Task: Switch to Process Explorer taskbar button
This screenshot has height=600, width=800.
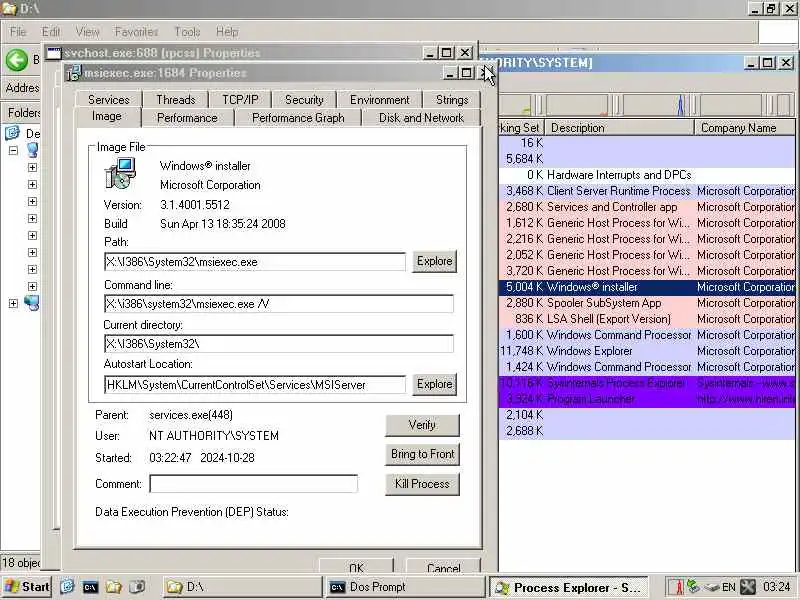Action: click(x=568, y=588)
